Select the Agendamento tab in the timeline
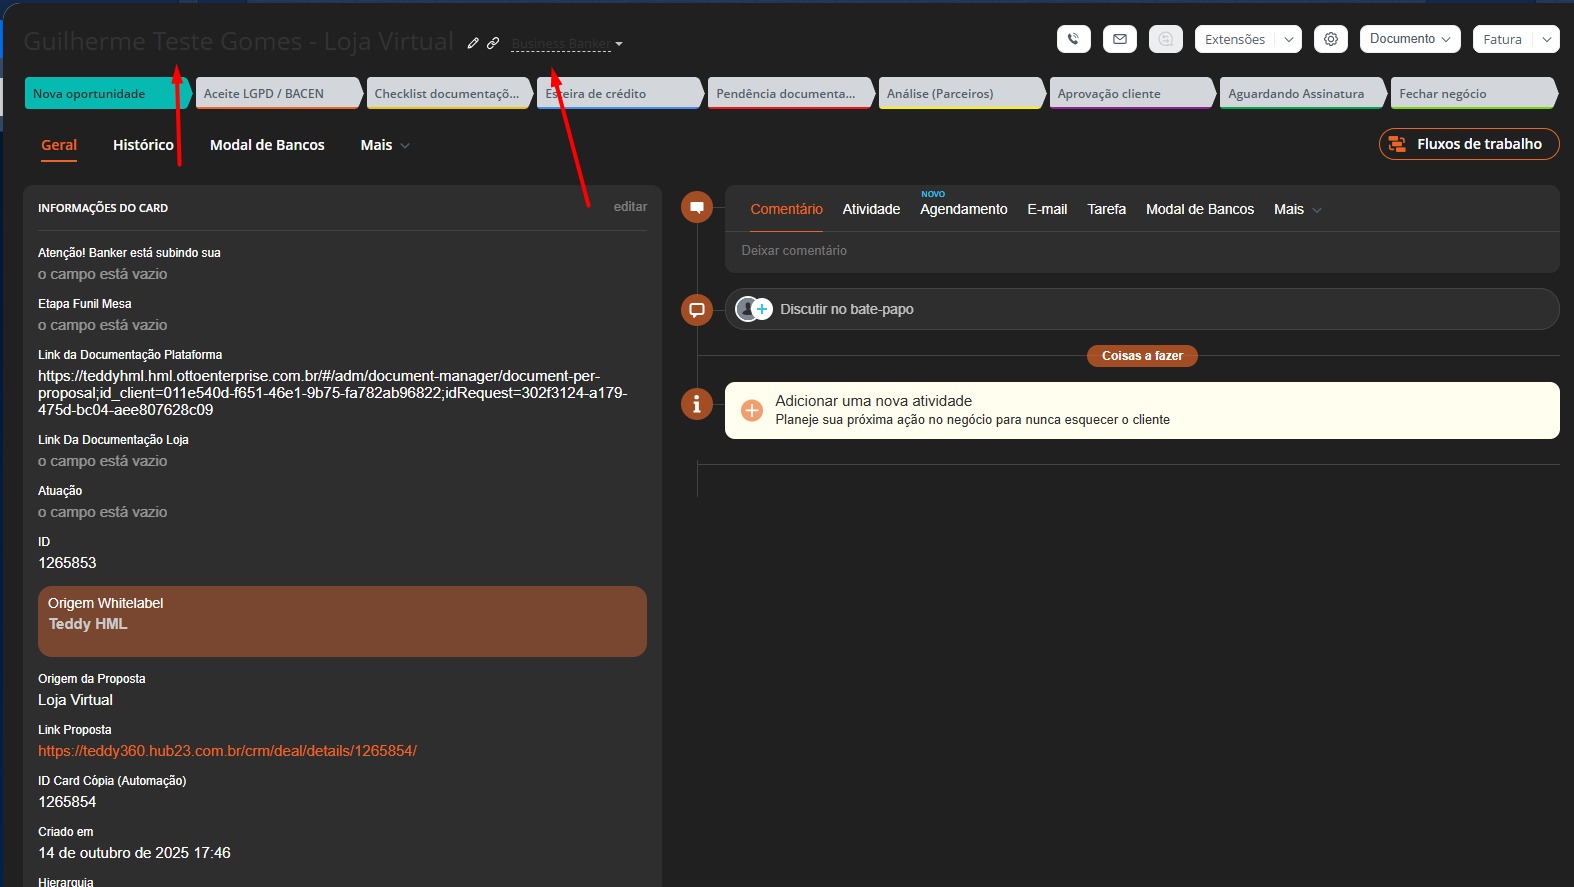The width and height of the screenshot is (1574, 887). (963, 209)
